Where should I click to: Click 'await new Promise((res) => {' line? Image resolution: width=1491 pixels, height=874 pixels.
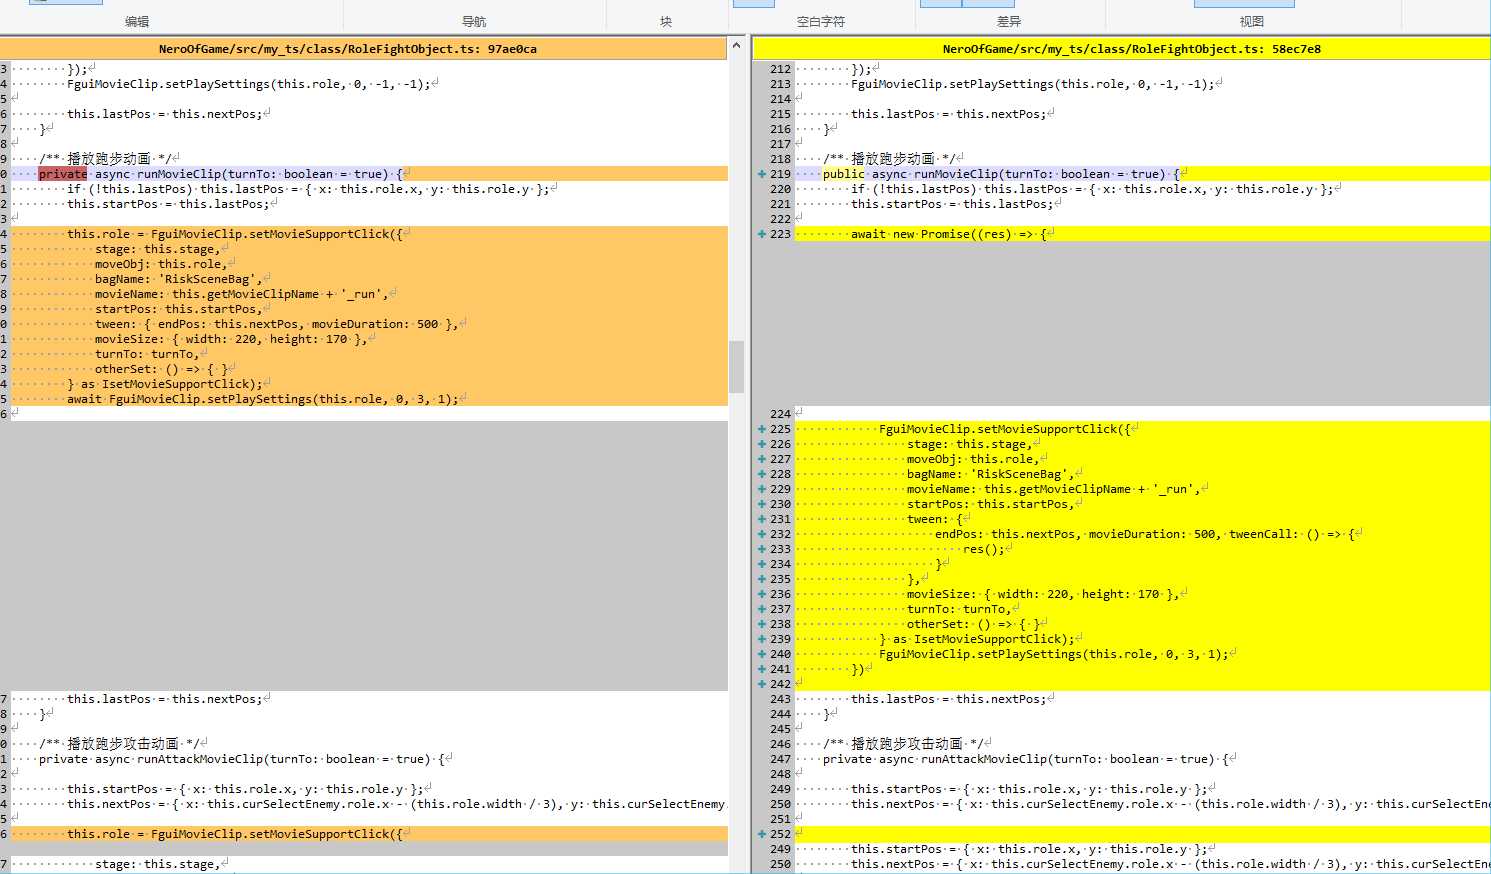pyautogui.click(x=948, y=234)
